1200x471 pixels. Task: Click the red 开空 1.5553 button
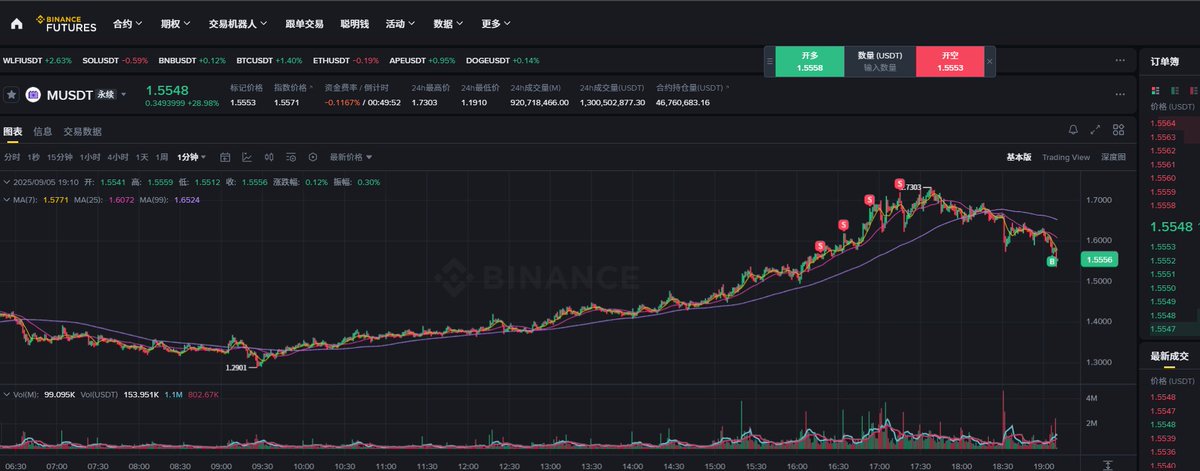[x=949, y=61]
